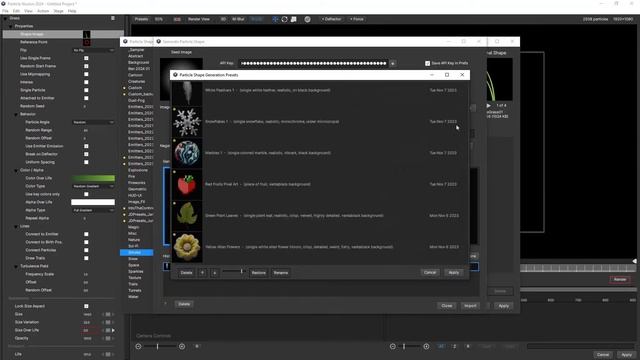
Task: Click the circular rotate toolbar icon
Action: (x=284, y=19)
